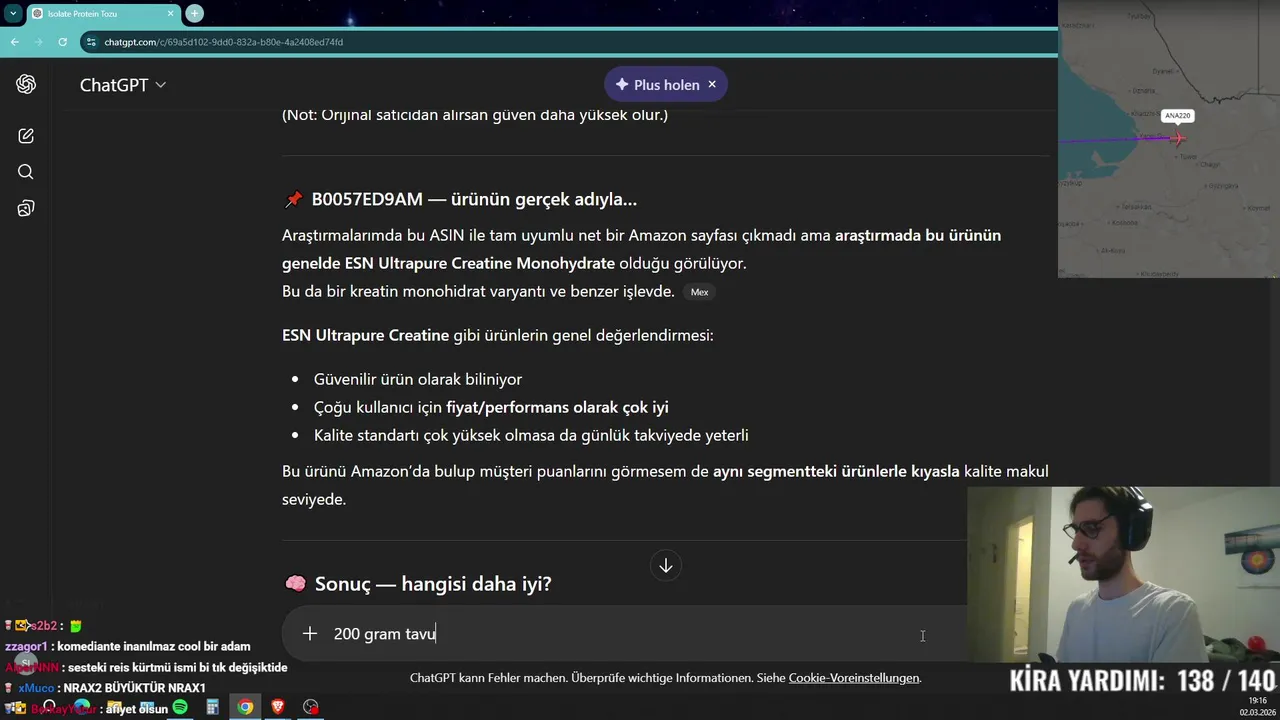Open a new browser tab with plus button

pos(194,13)
